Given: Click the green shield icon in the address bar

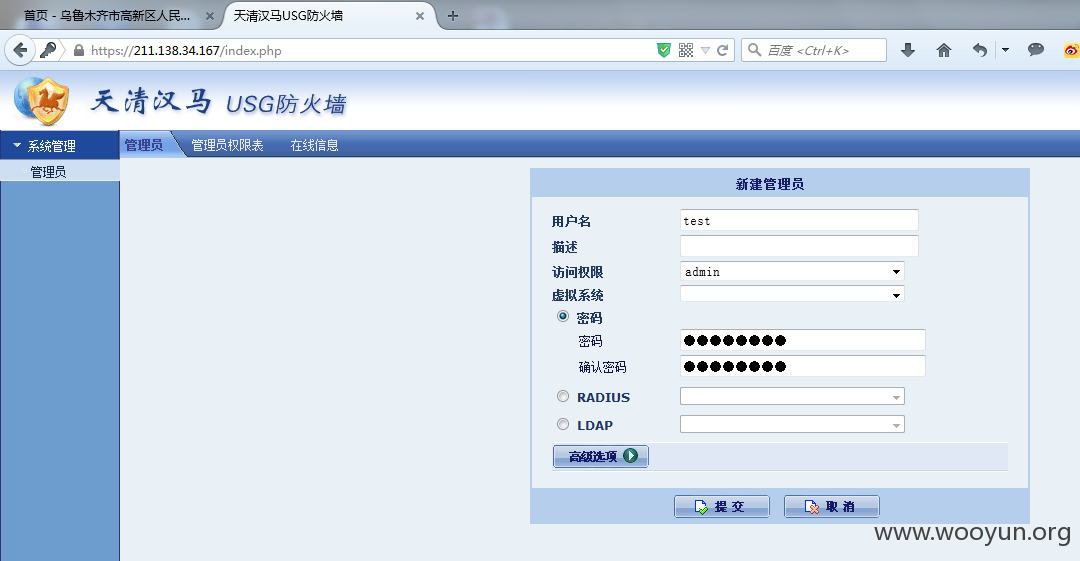Looking at the screenshot, I should pyautogui.click(x=664, y=50).
